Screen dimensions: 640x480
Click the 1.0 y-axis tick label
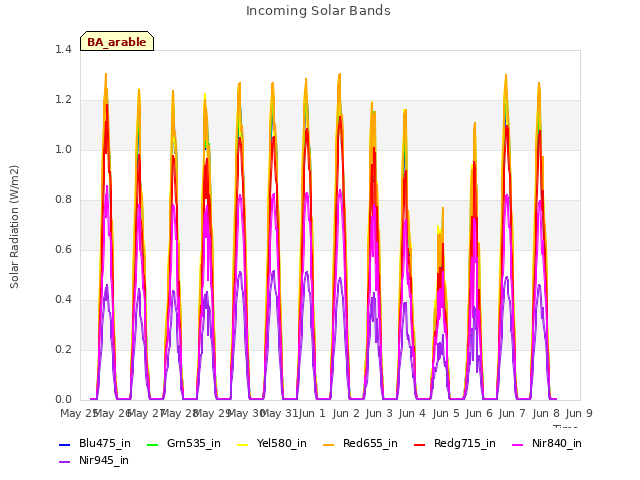click(x=63, y=149)
